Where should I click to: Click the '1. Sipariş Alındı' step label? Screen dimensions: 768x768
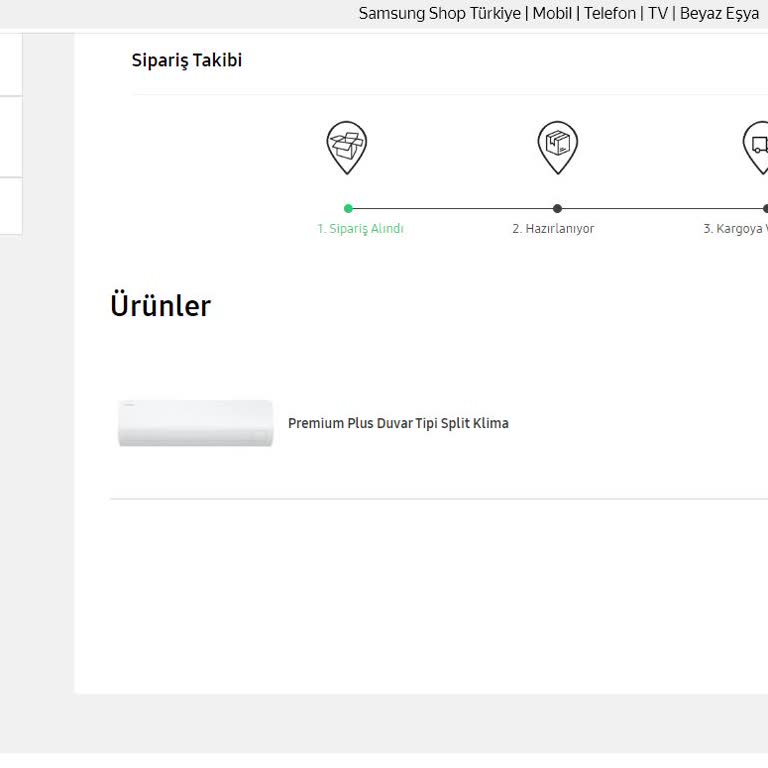(x=360, y=229)
